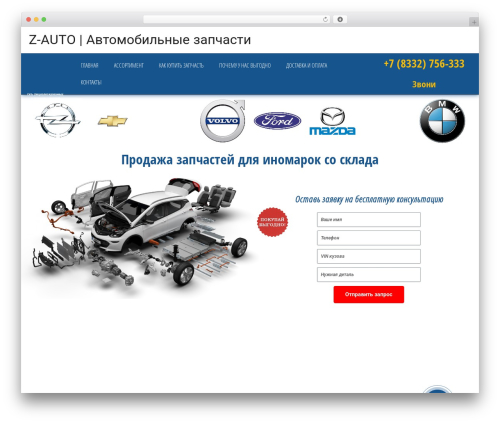Open Доставка и оплата menu item
The width and height of the screenshot is (500, 423).
tap(306, 65)
